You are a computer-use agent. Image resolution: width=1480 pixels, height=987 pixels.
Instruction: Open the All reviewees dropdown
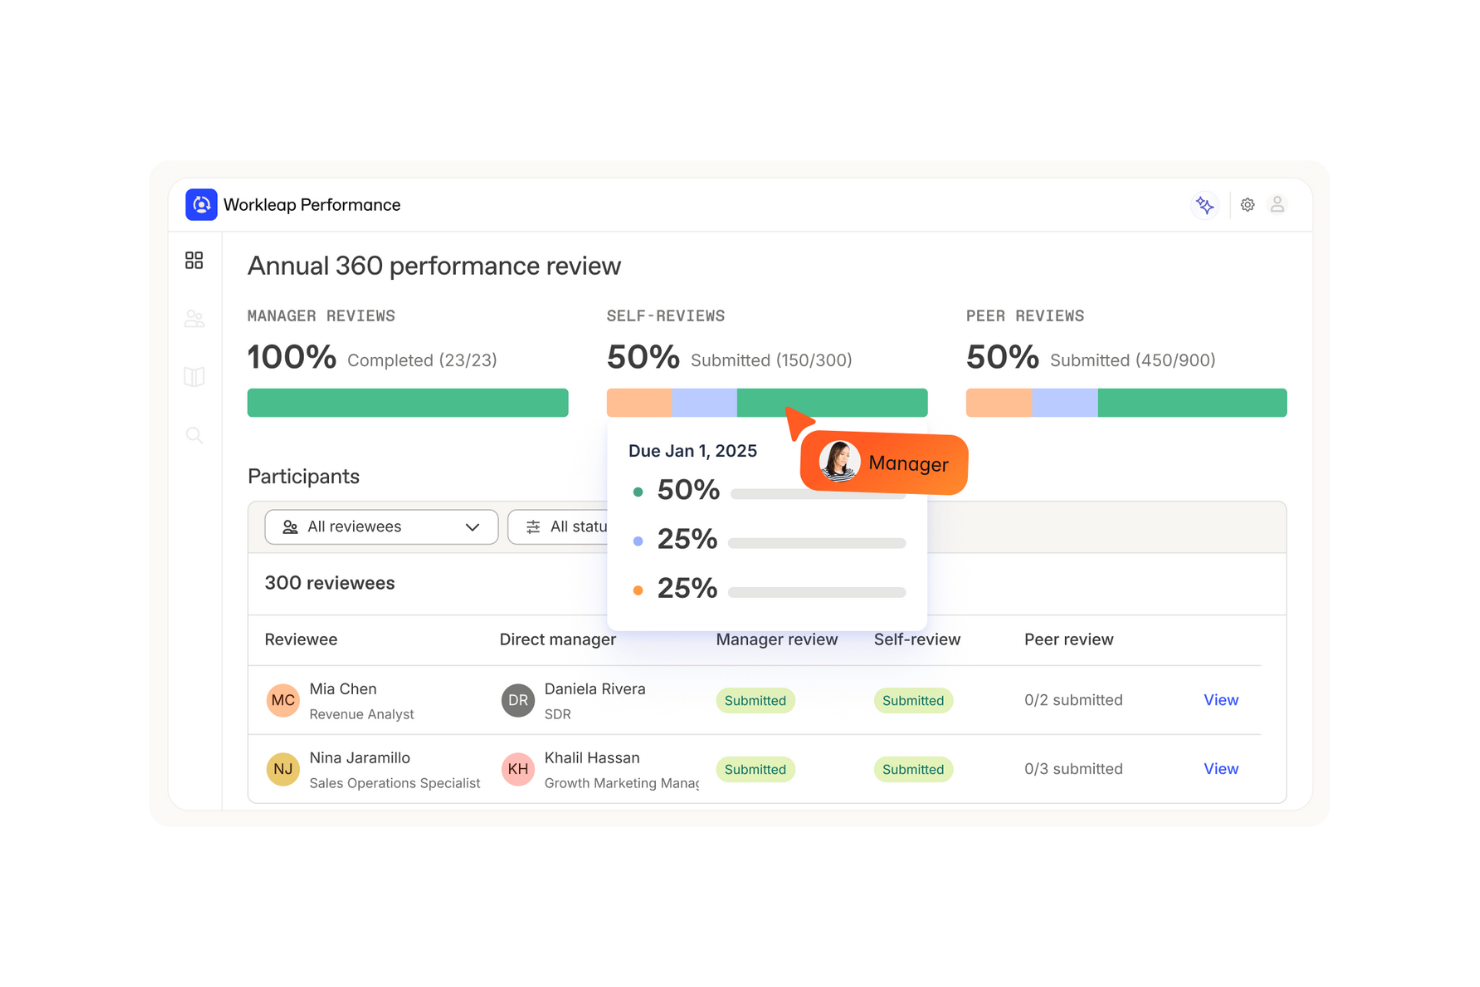(x=380, y=527)
